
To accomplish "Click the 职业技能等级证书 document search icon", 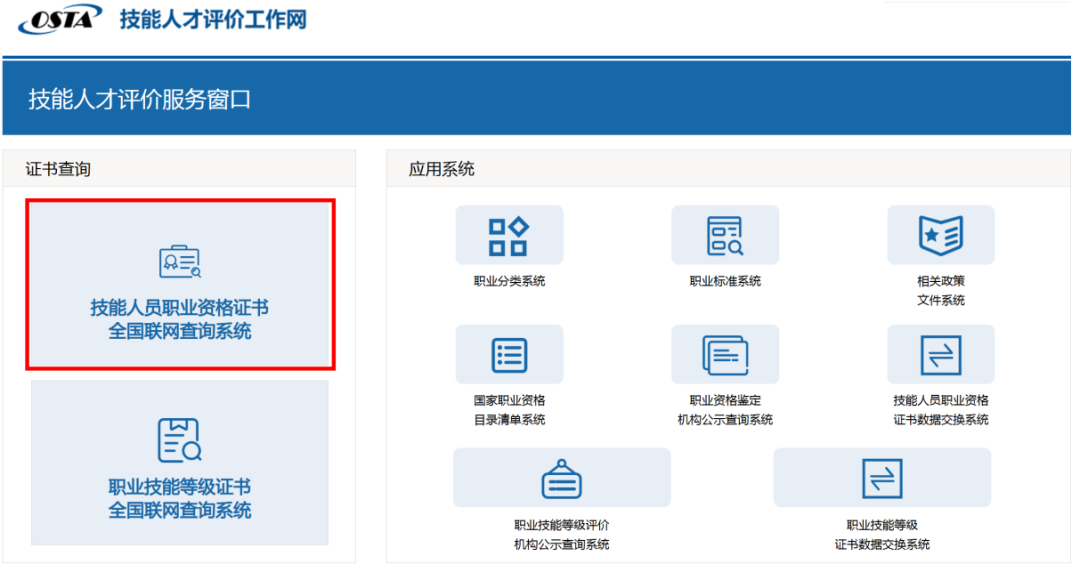I will pyautogui.click(x=180, y=440).
